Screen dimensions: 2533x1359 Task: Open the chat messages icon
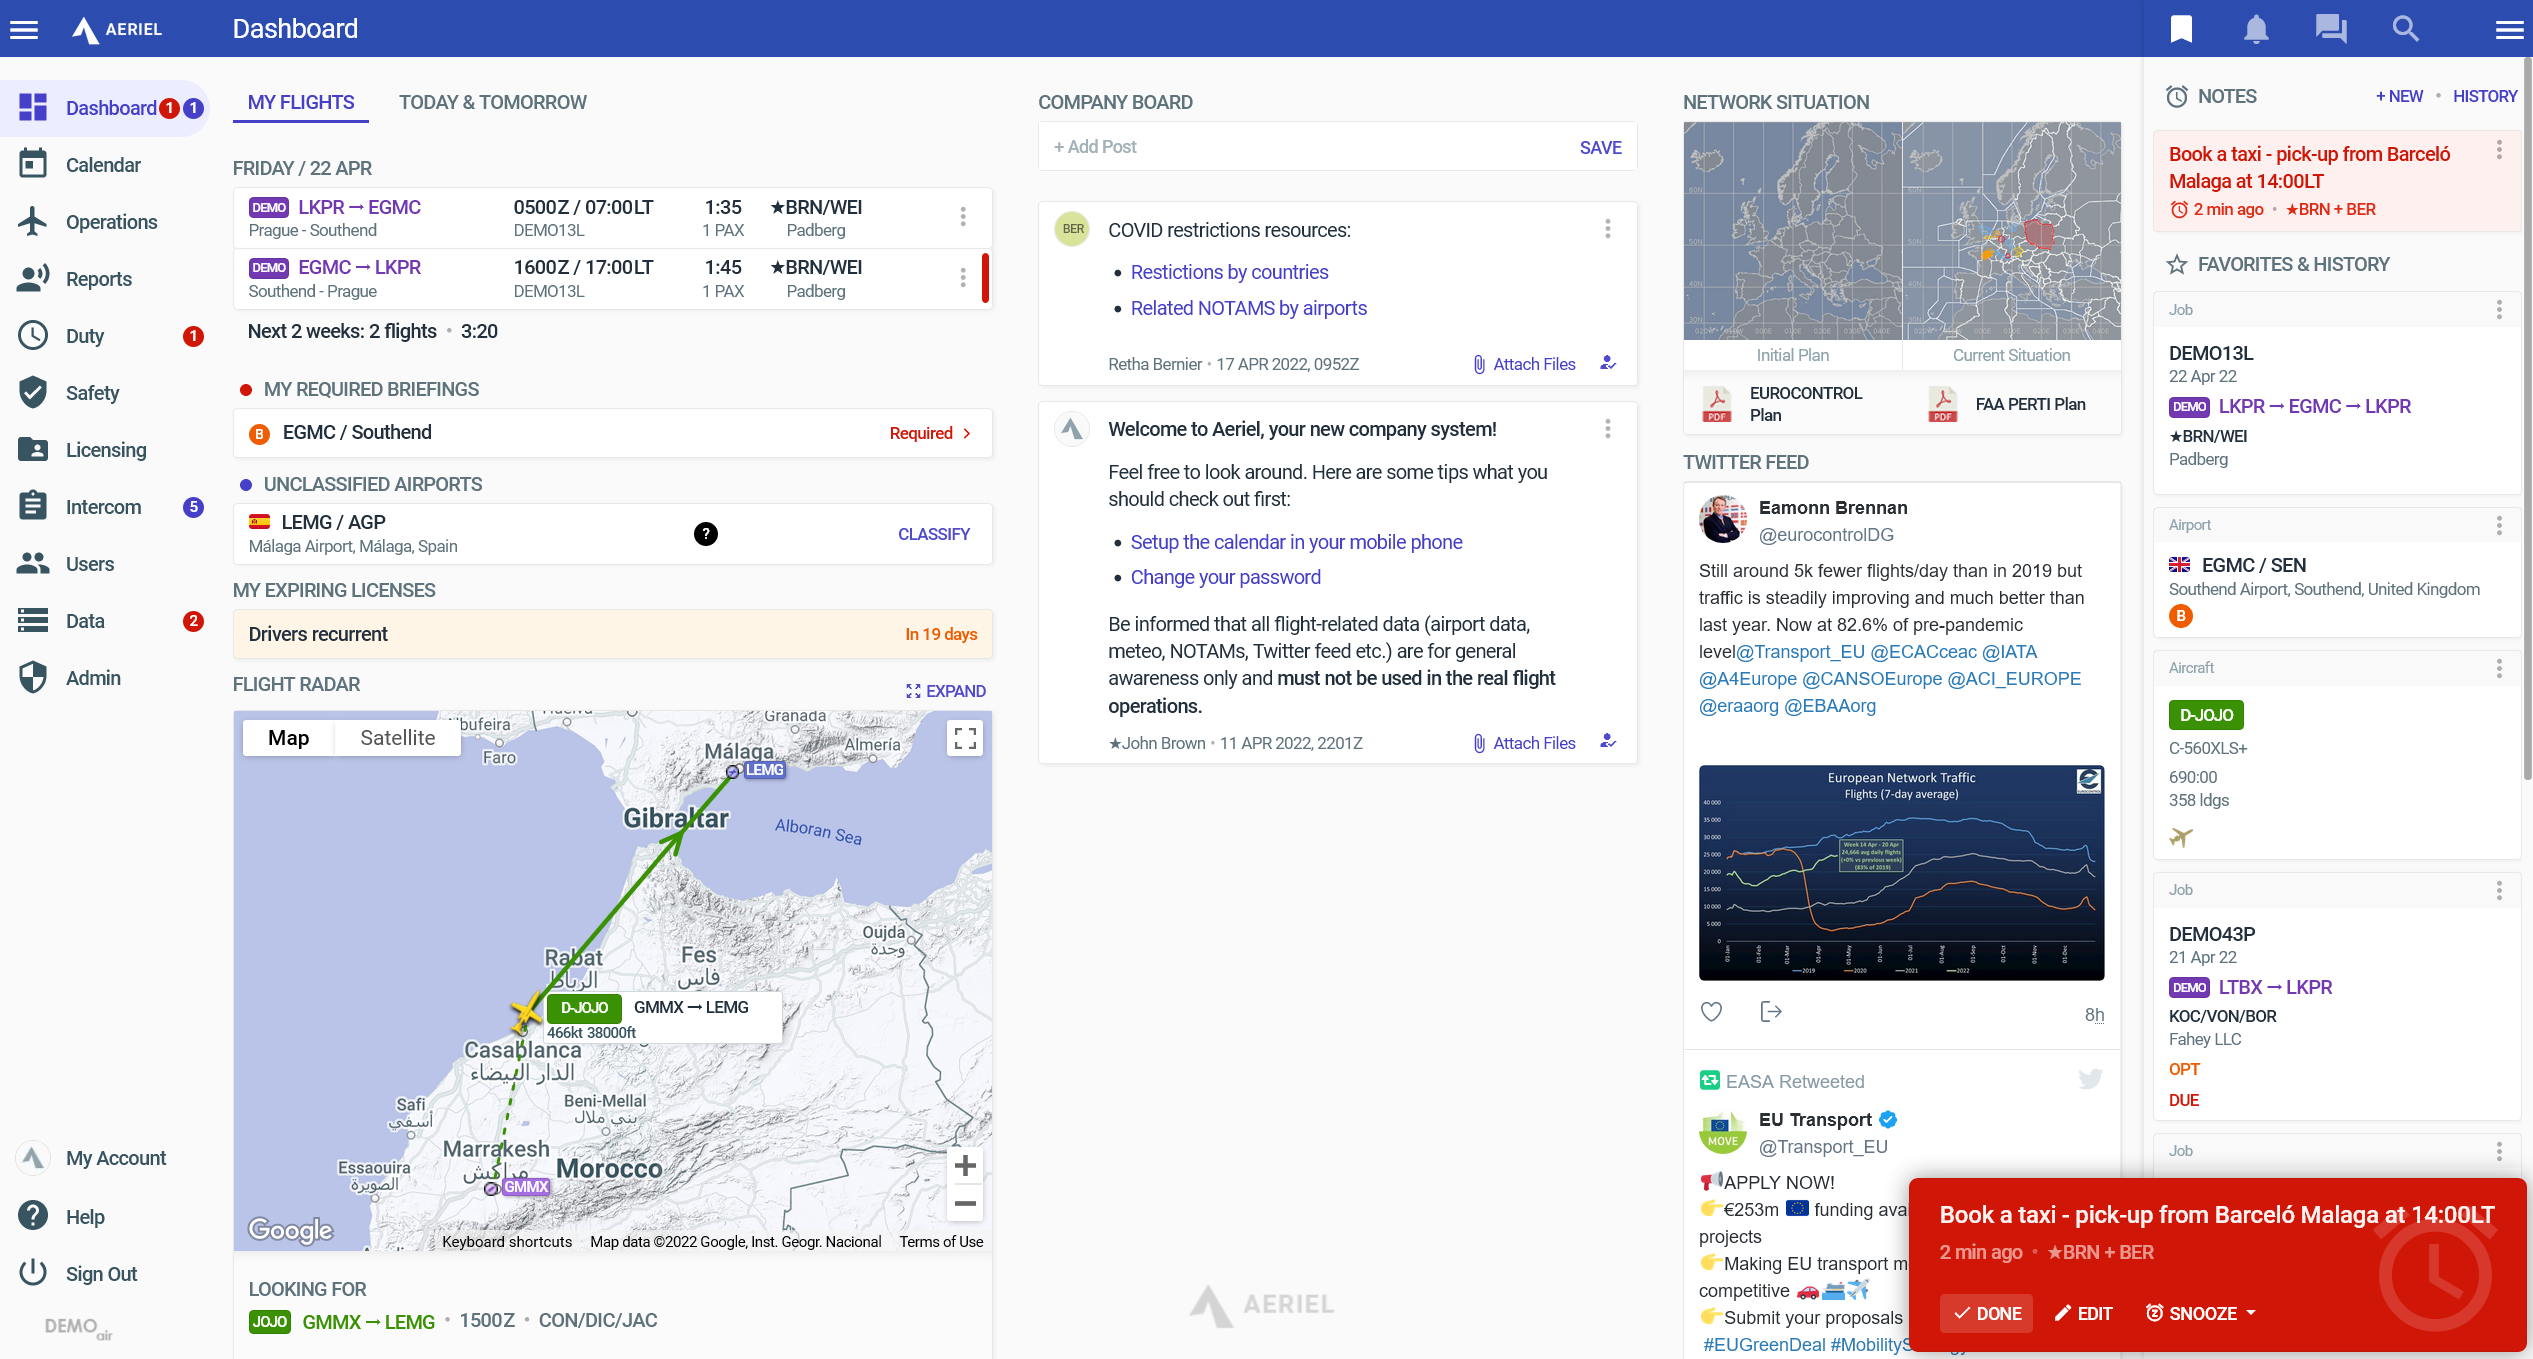pos(2330,29)
